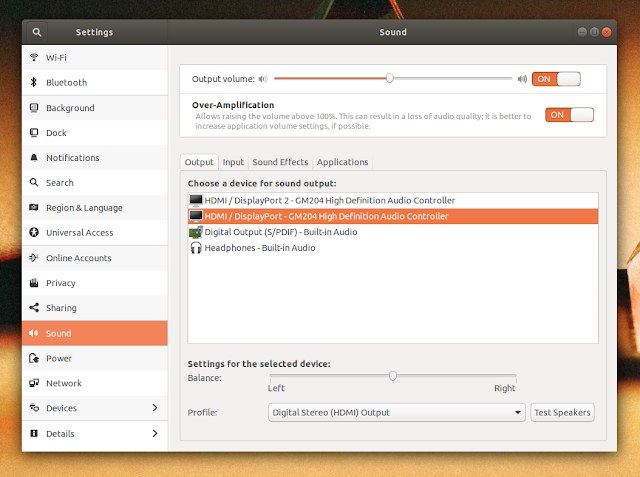The height and width of the screenshot is (477, 640).
Task: Click the Headphones device icon
Action: tap(196, 248)
